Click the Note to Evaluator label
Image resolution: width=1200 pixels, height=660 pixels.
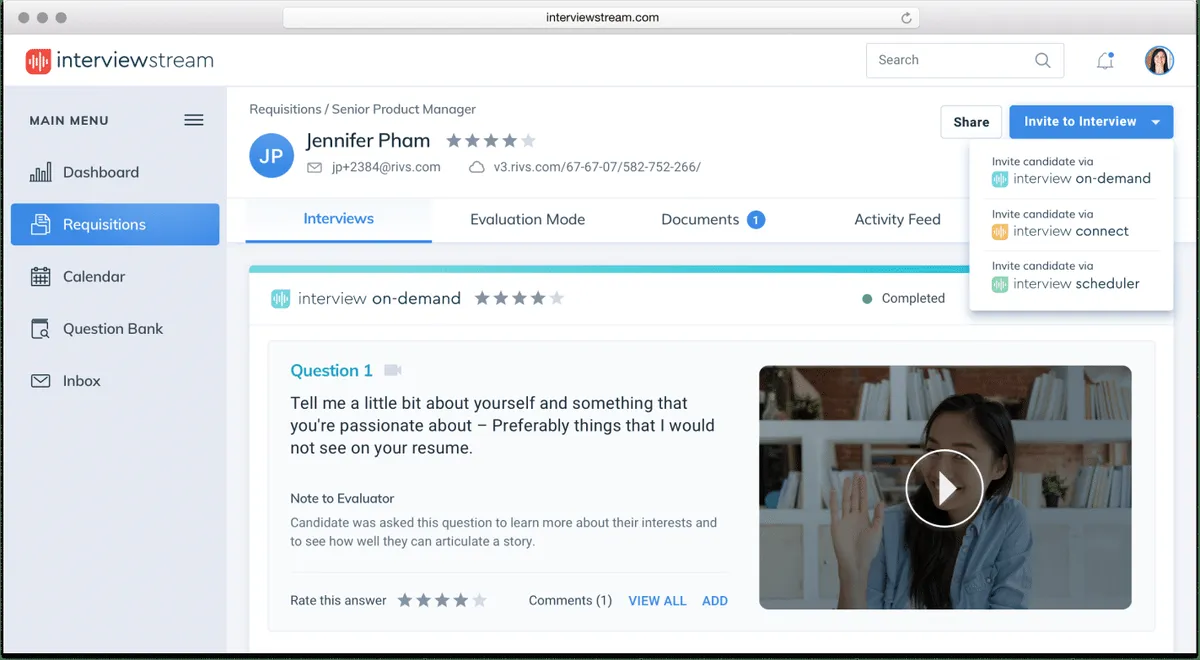click(342, 498)
